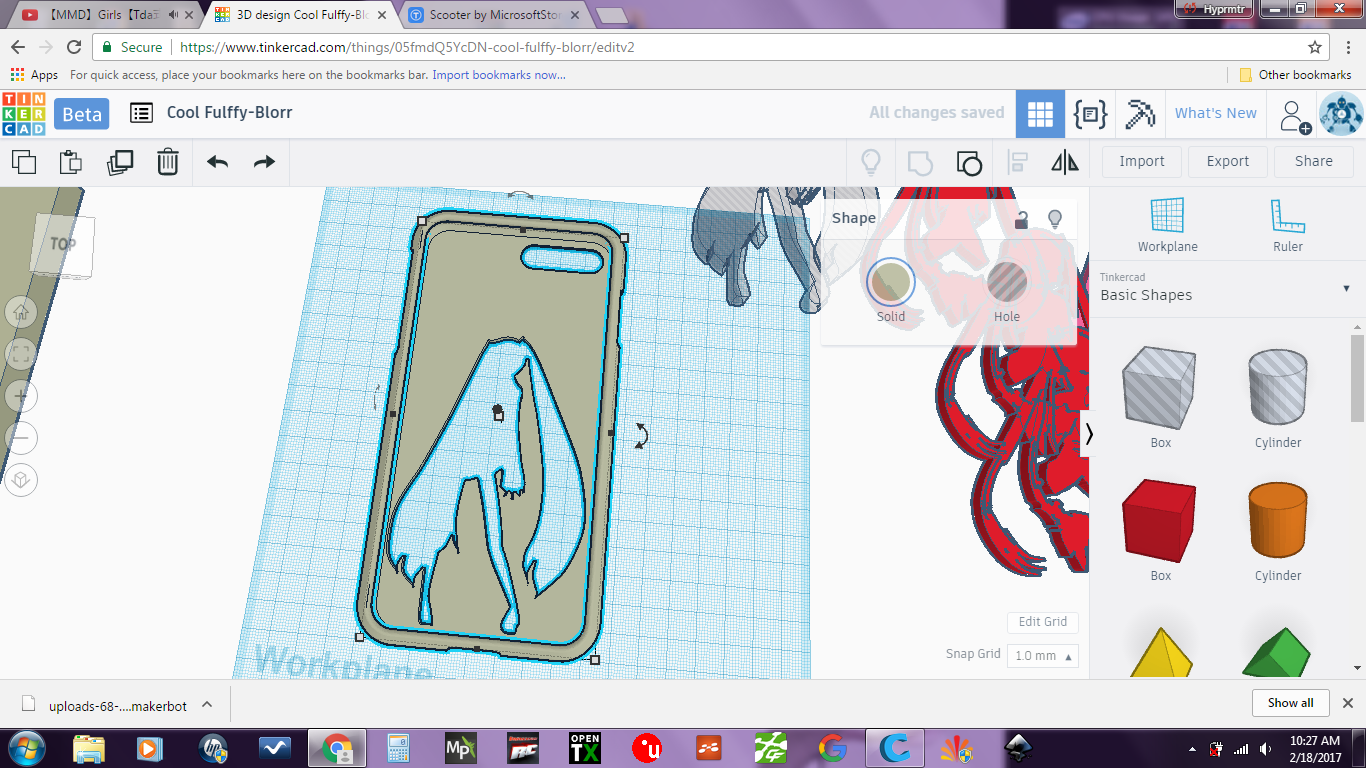
Task: Click the Export button
Action: [1228, 162]
